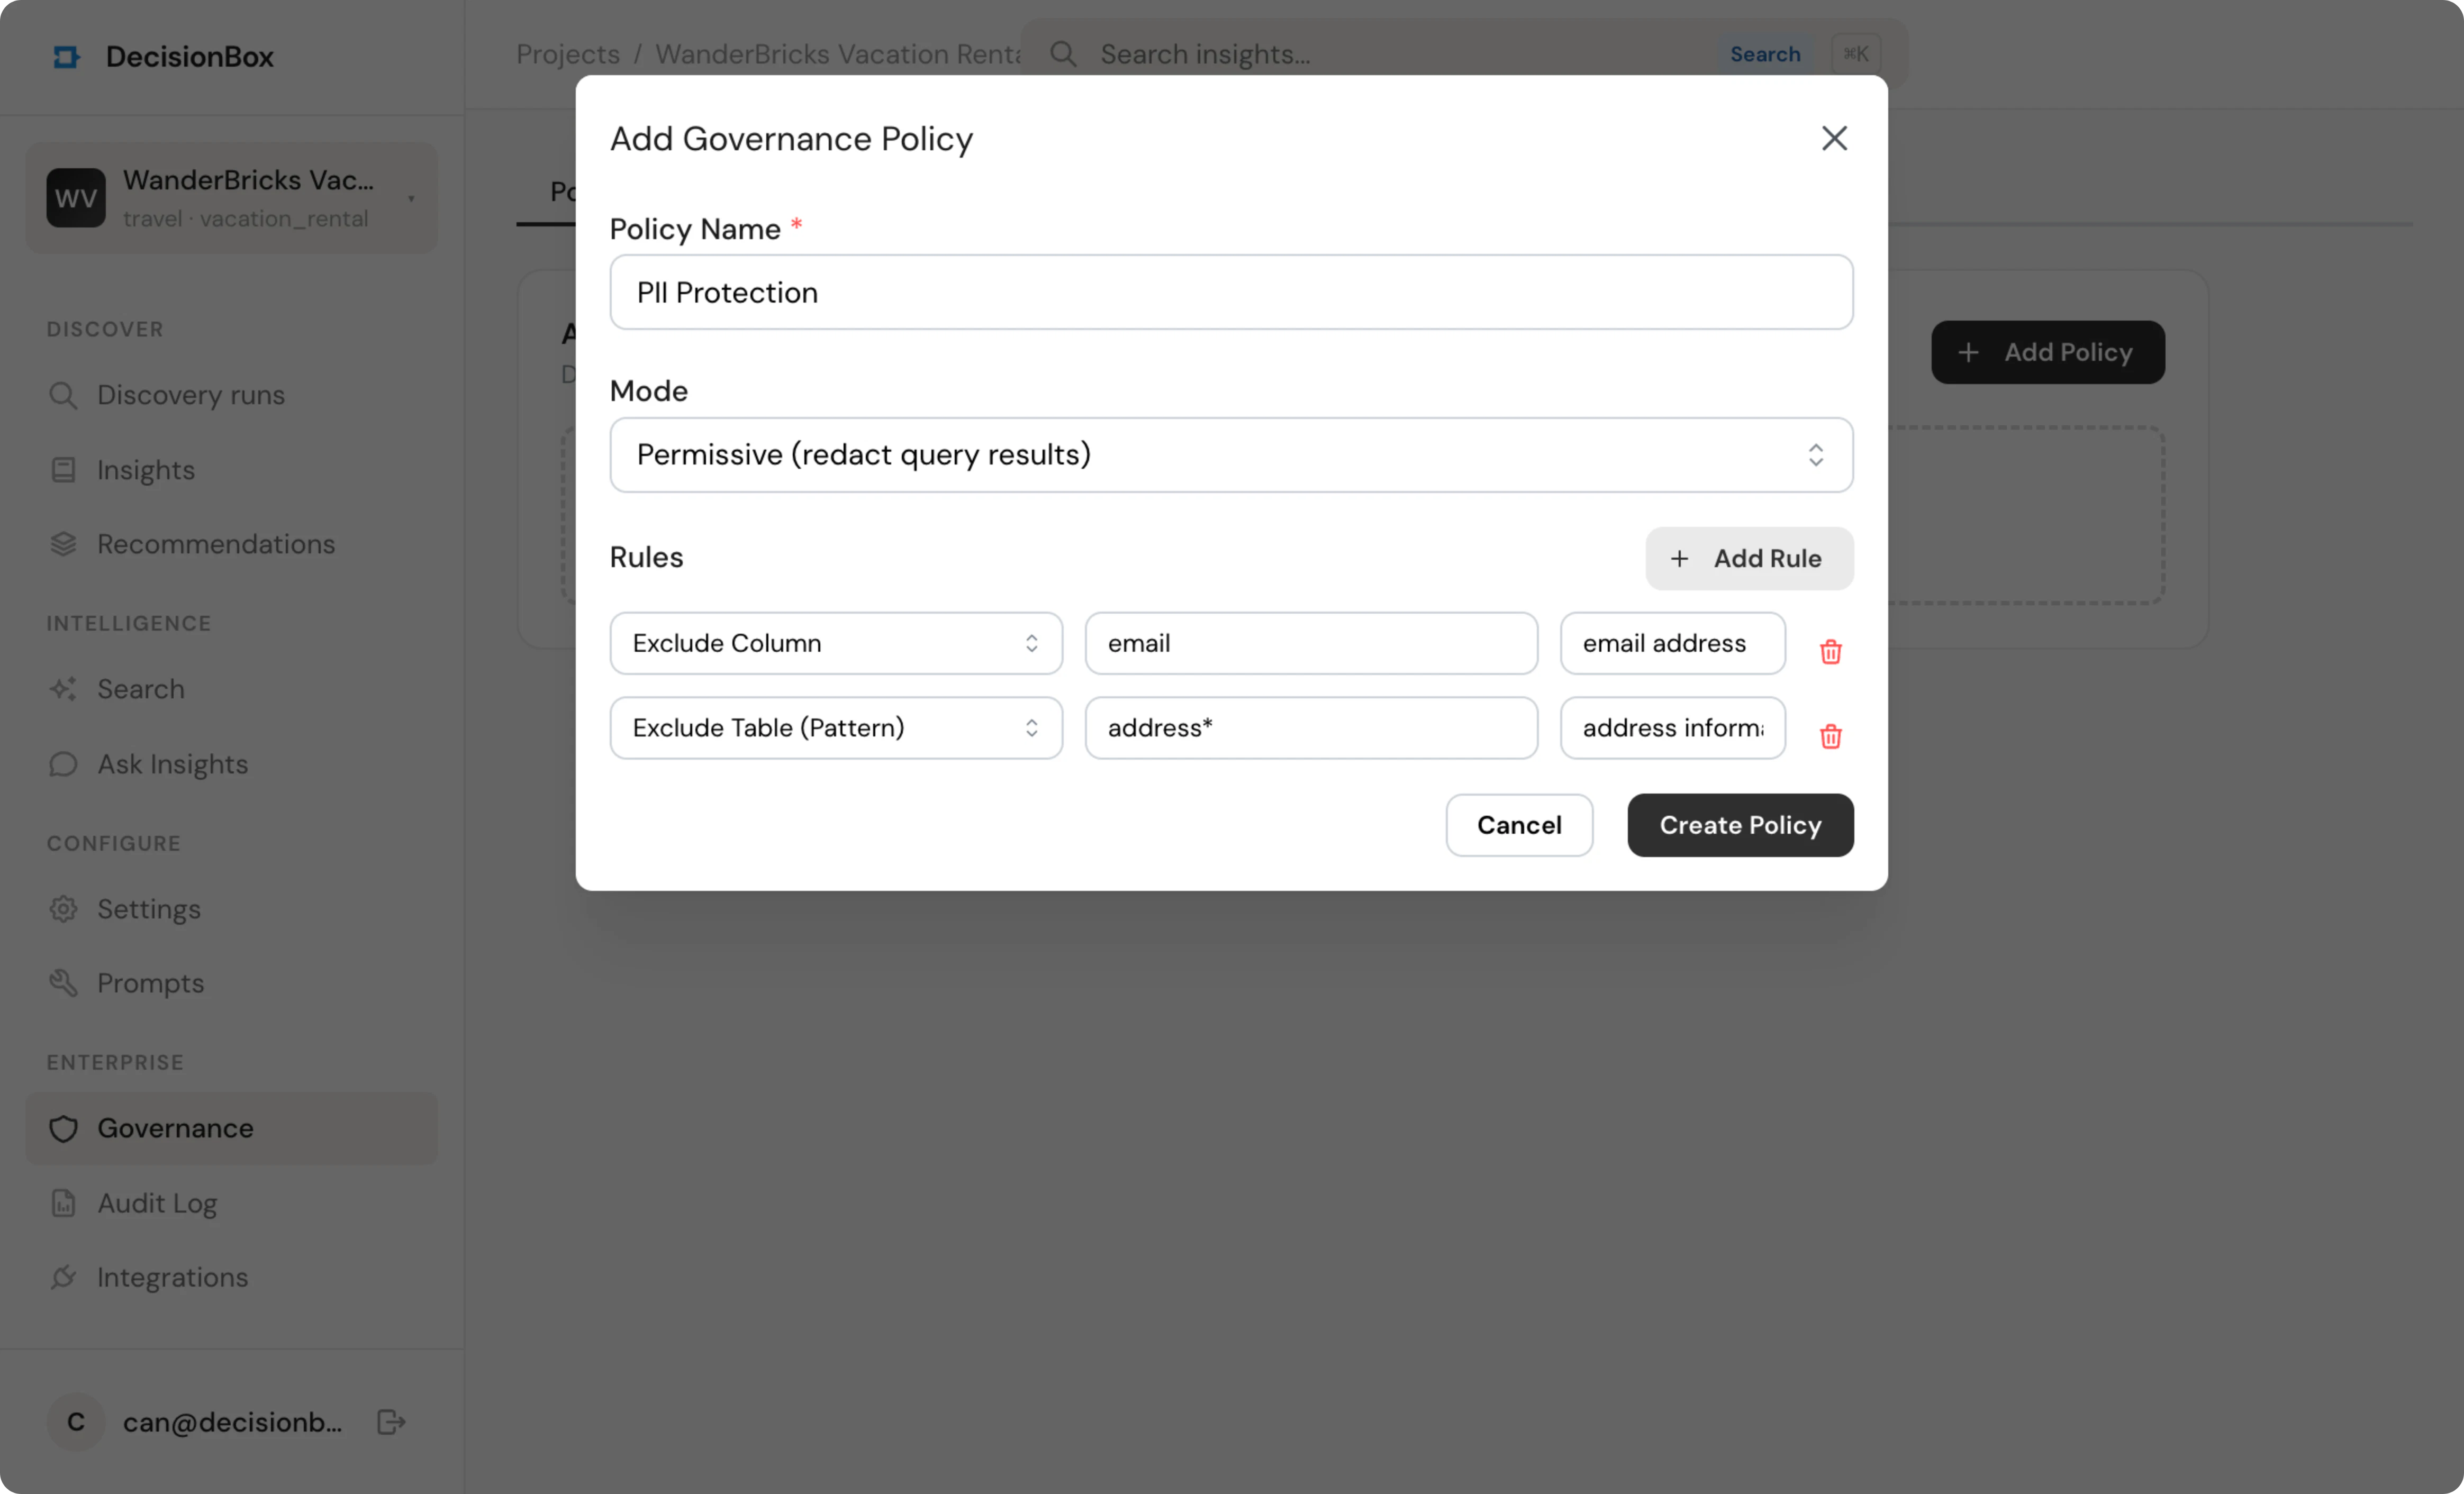Viewport: 2464px width, 1494px height.
Task: Click the Integrations plug icon
Action: coord(64,1277)
